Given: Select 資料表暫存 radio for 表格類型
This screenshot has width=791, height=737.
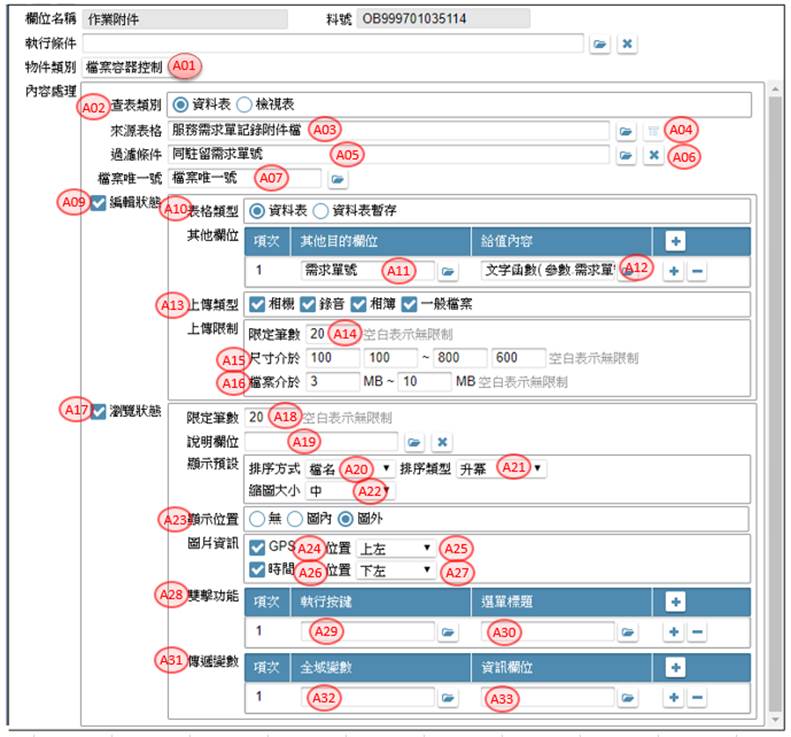Looking at the screenshot, I should (320, 211).
